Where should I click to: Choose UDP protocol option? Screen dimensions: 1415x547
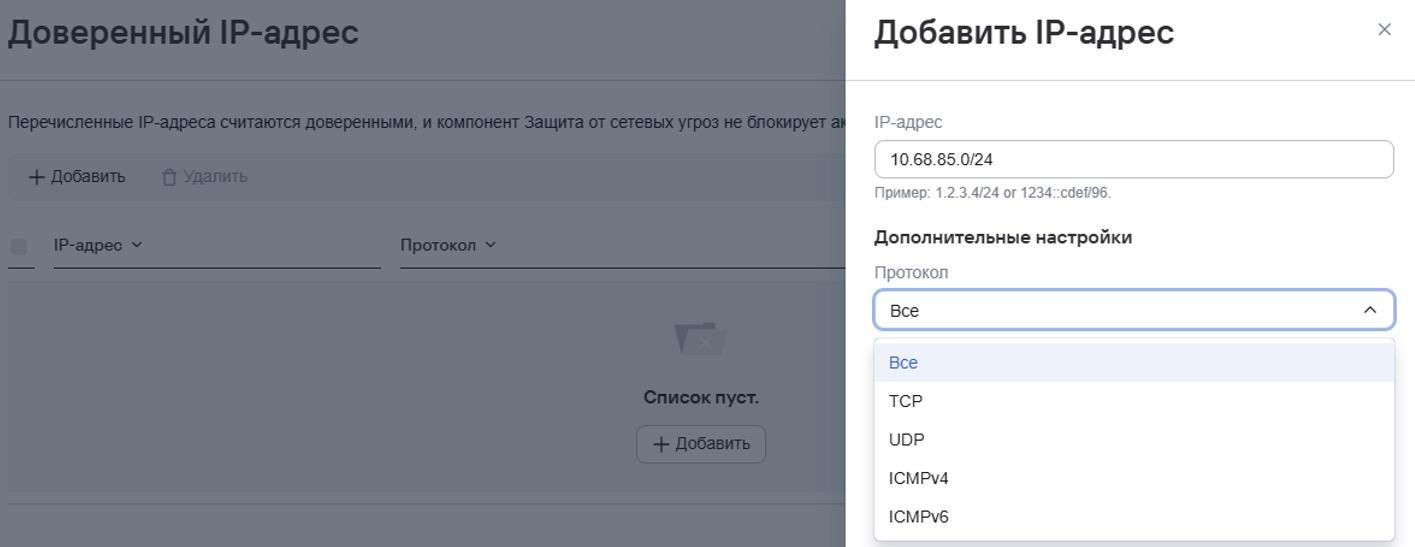click(x=1134, y=440)
